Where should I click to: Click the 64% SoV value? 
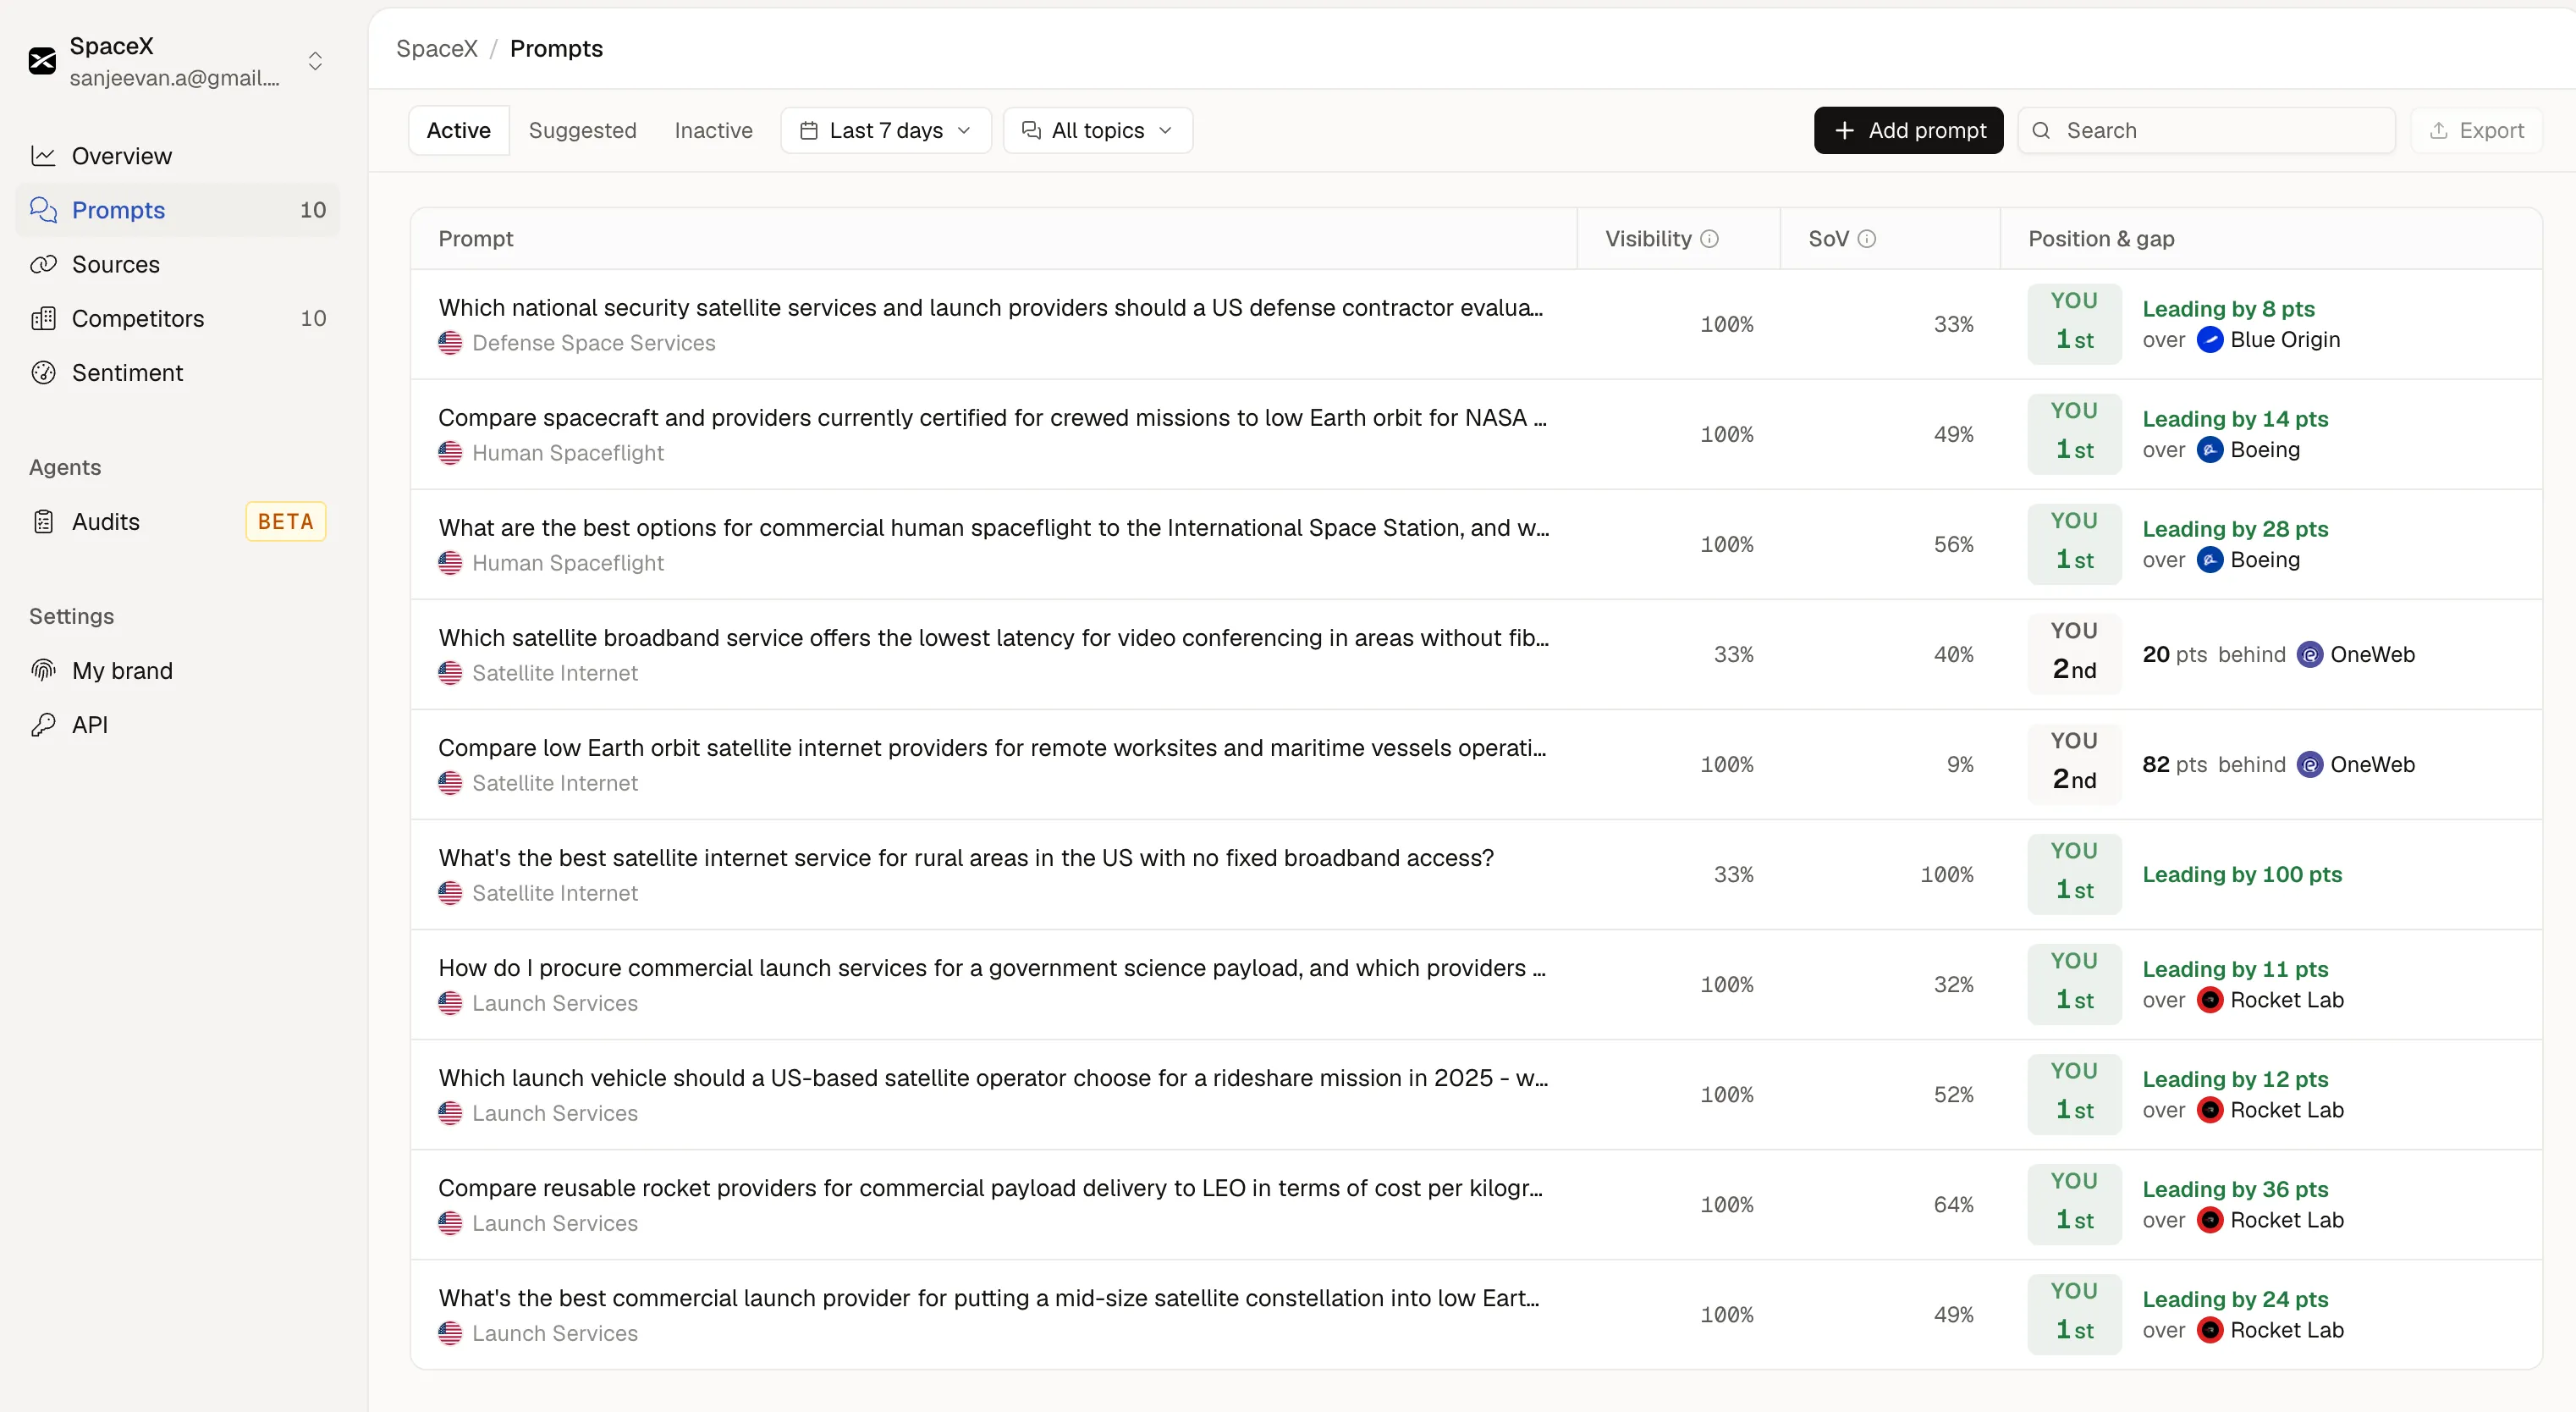(x=1953, y=1204)
